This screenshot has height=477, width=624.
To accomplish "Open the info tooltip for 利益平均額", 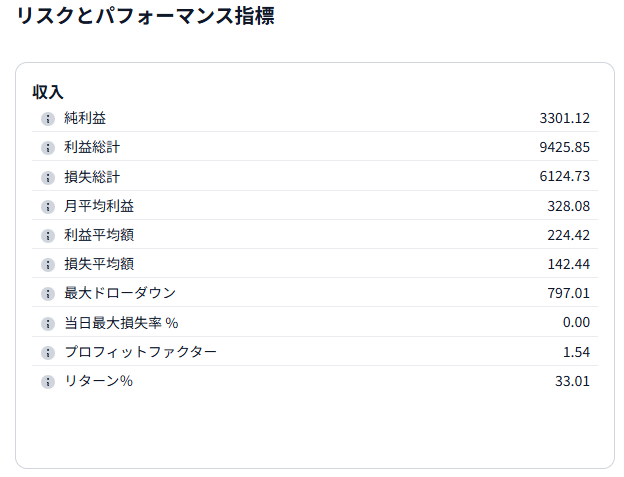I will (47, 236).
